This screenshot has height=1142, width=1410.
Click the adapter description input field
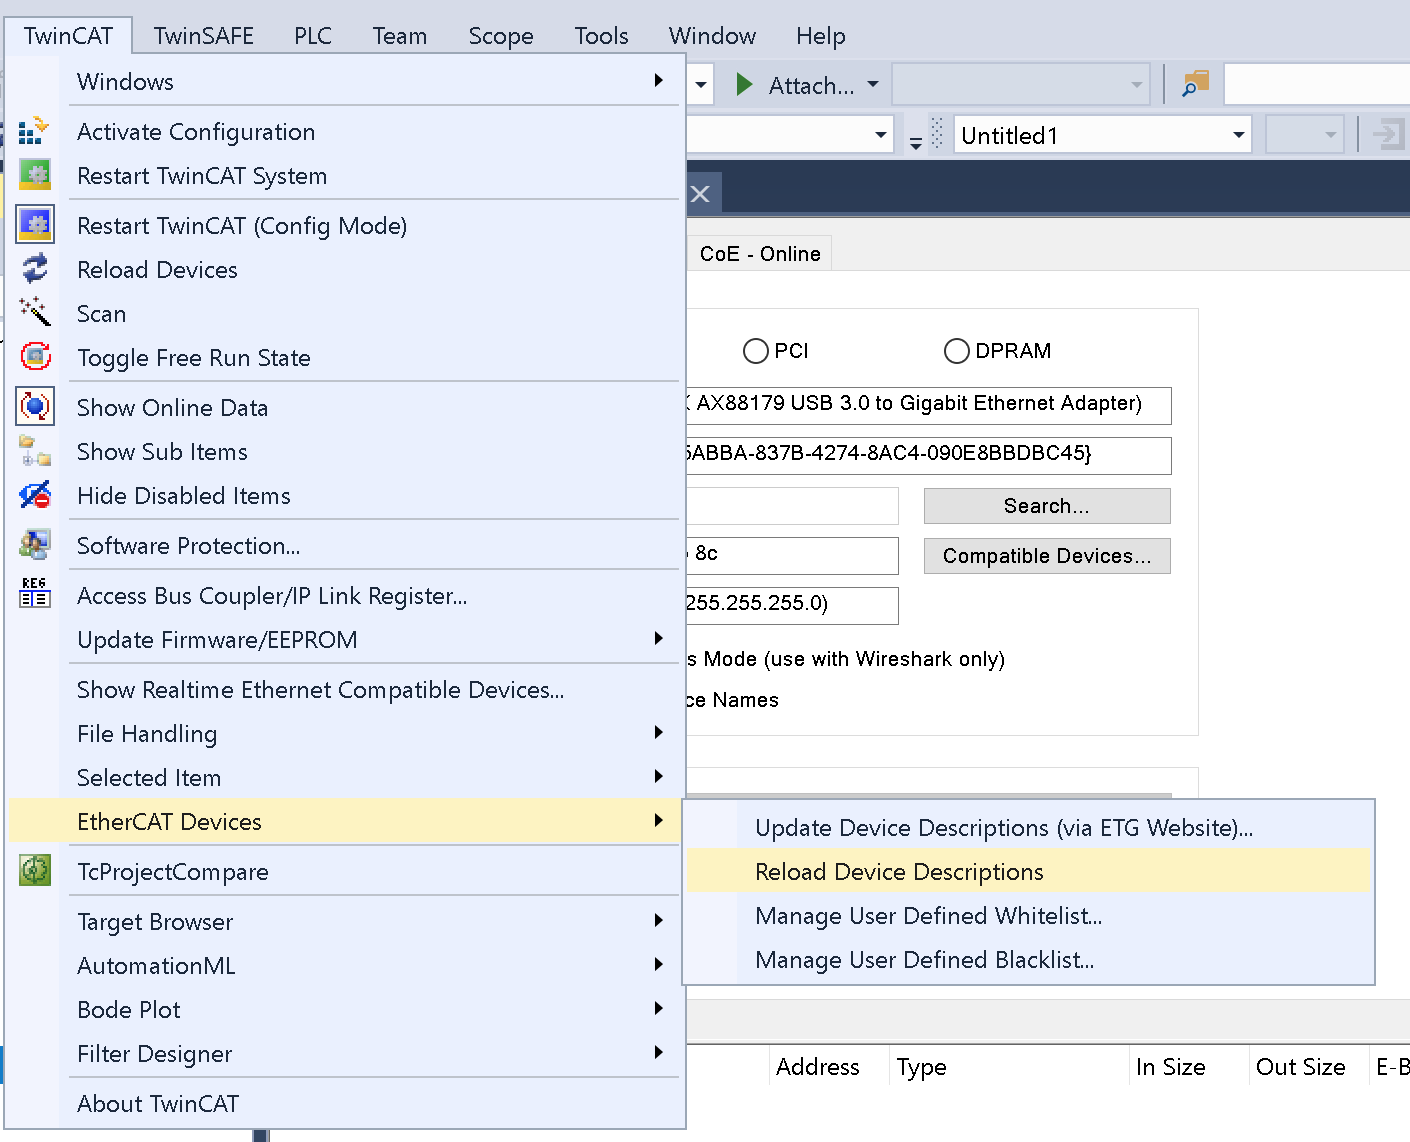click(x=929, y=404)
